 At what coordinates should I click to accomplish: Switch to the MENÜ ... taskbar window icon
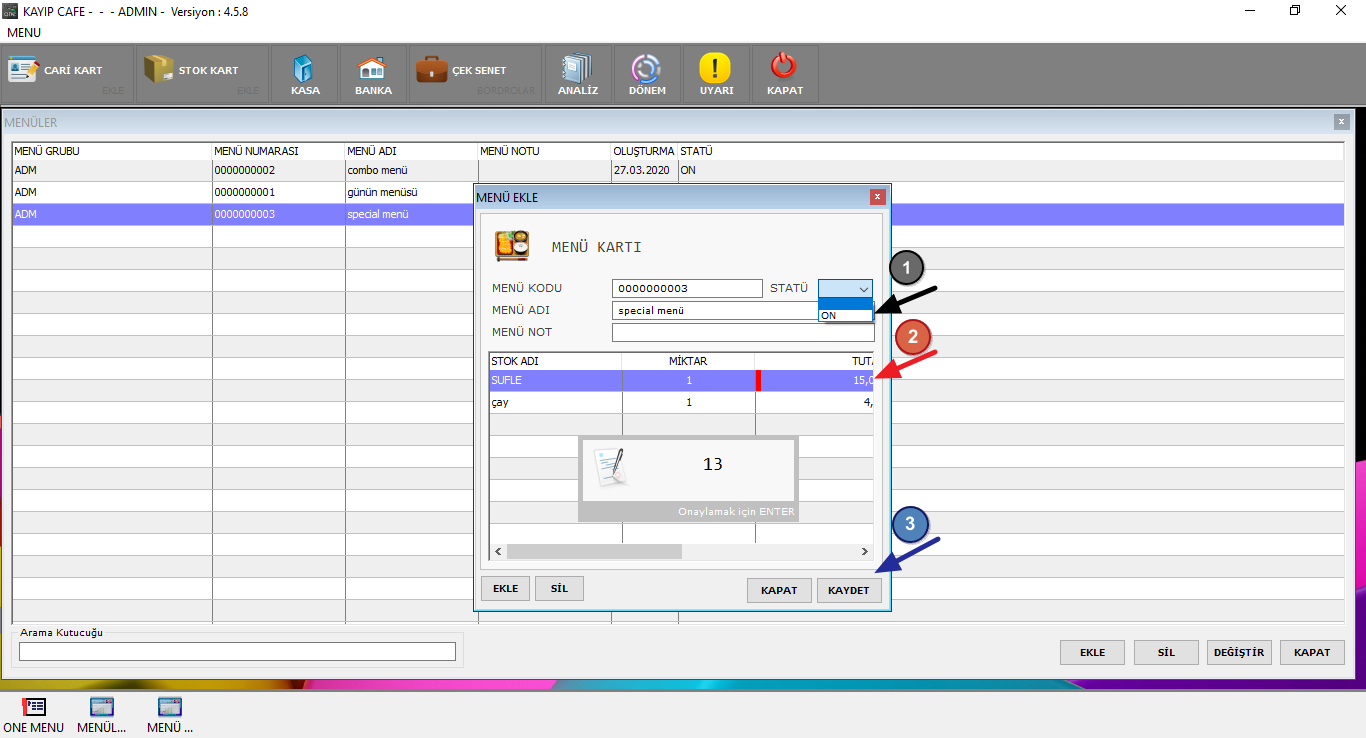pos(170,706)
